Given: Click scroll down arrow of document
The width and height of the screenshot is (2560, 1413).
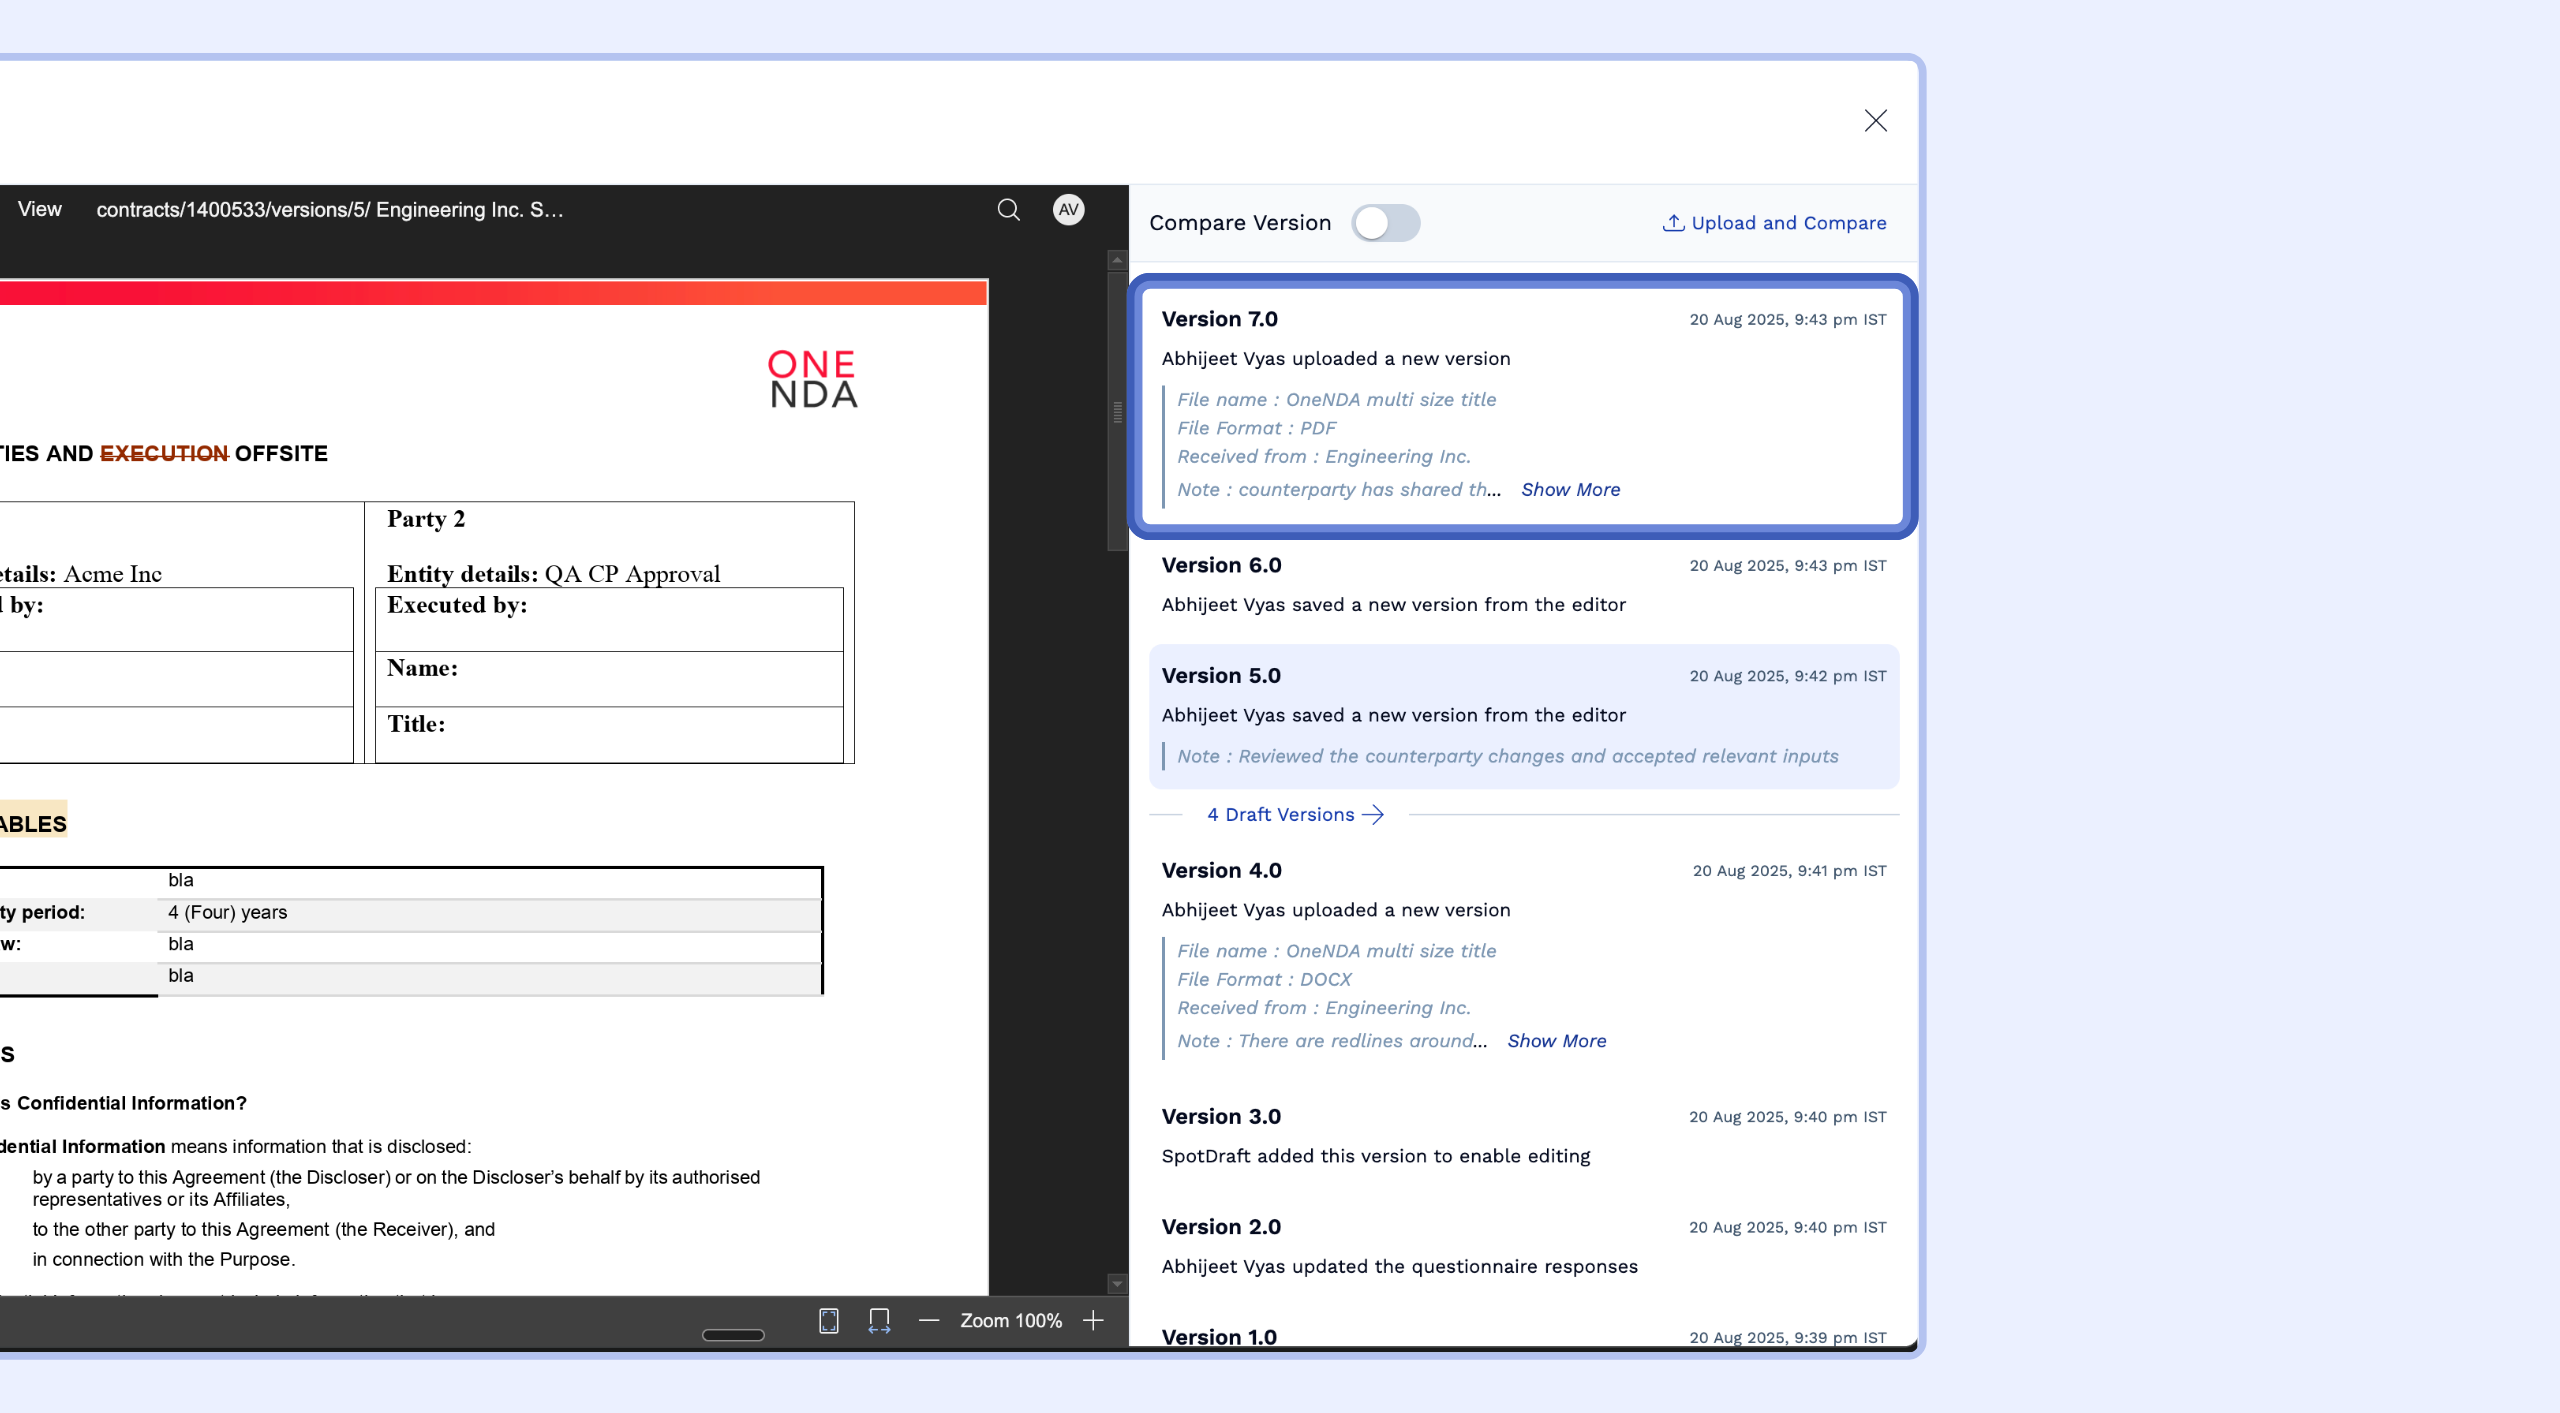Looking at the screenshot, I should click(1117, 1283).
